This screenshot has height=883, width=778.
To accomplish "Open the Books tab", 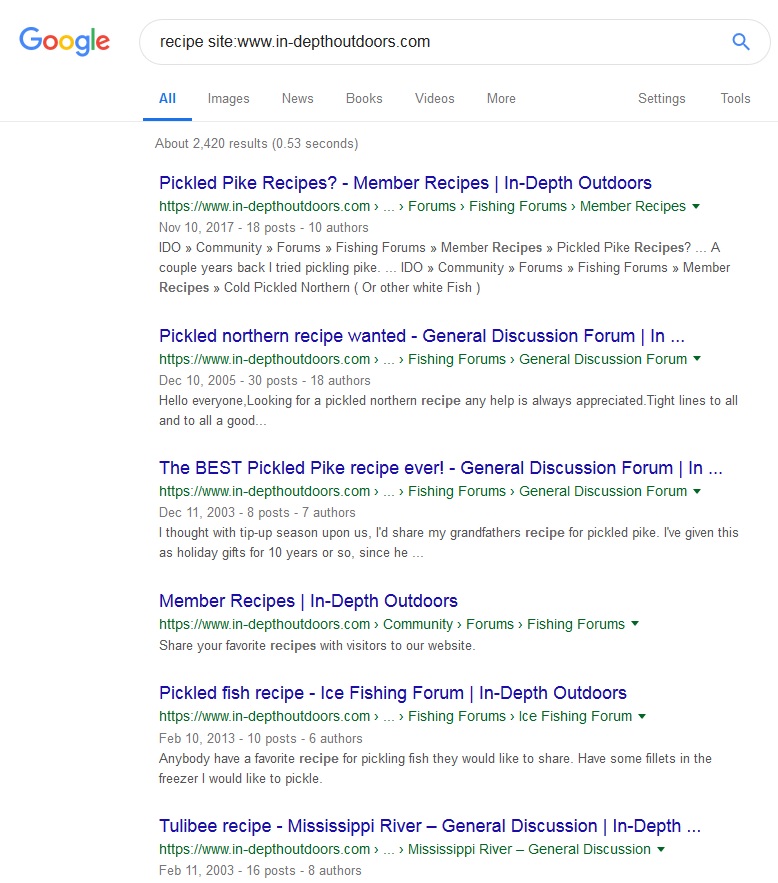I will [364, 99].
